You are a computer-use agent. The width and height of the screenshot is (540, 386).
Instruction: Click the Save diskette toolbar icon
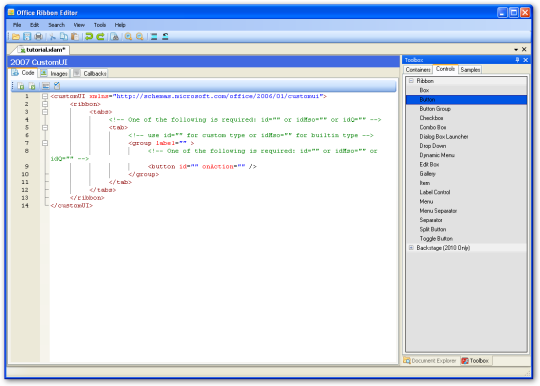27,36
